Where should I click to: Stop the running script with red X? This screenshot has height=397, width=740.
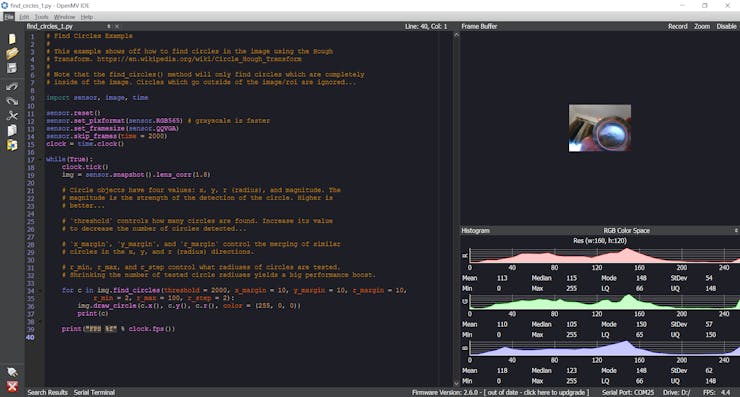coord(12,387)
